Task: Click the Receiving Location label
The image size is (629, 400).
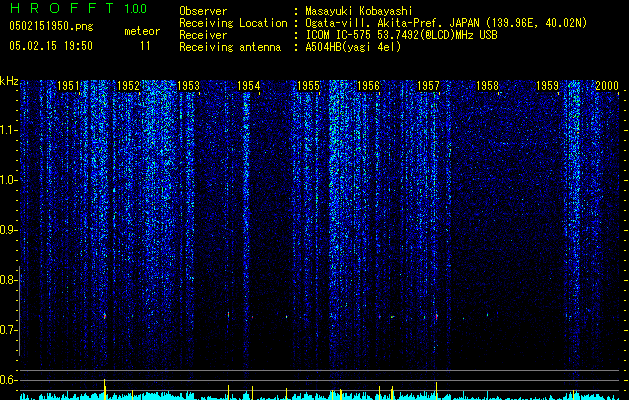Action: coord(233,23)
